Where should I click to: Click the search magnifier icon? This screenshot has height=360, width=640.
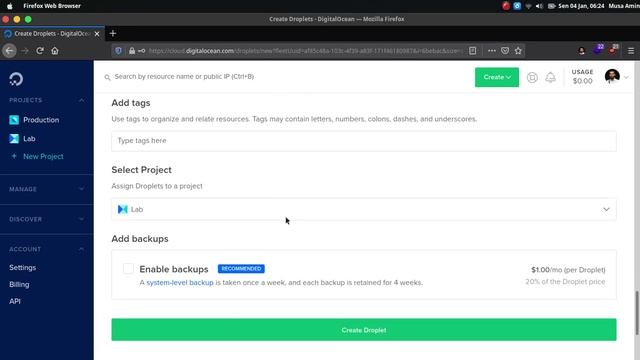coord(107,77)
